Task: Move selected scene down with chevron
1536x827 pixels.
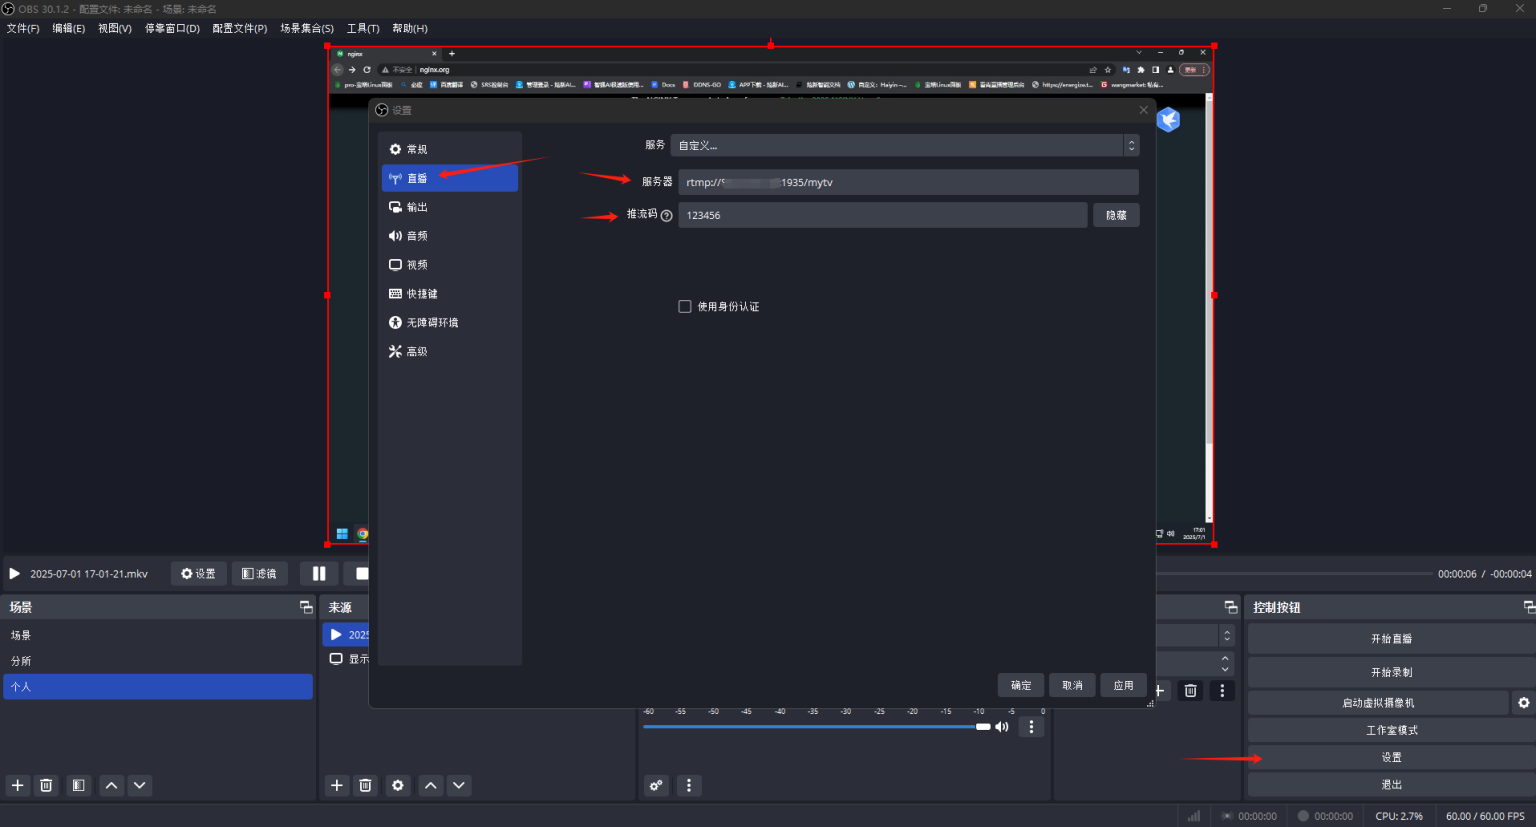Action: [x=140, y=785]
